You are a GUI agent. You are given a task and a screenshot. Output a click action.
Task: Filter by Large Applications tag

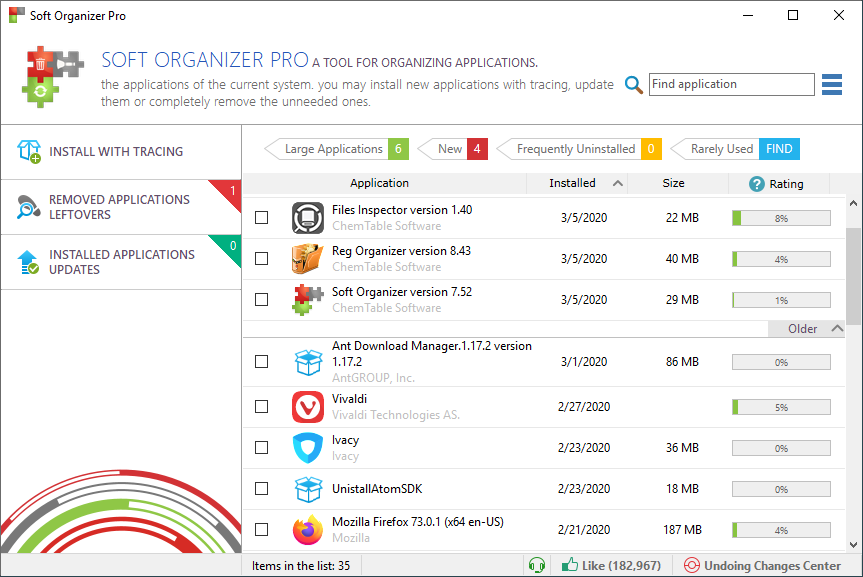336,149
